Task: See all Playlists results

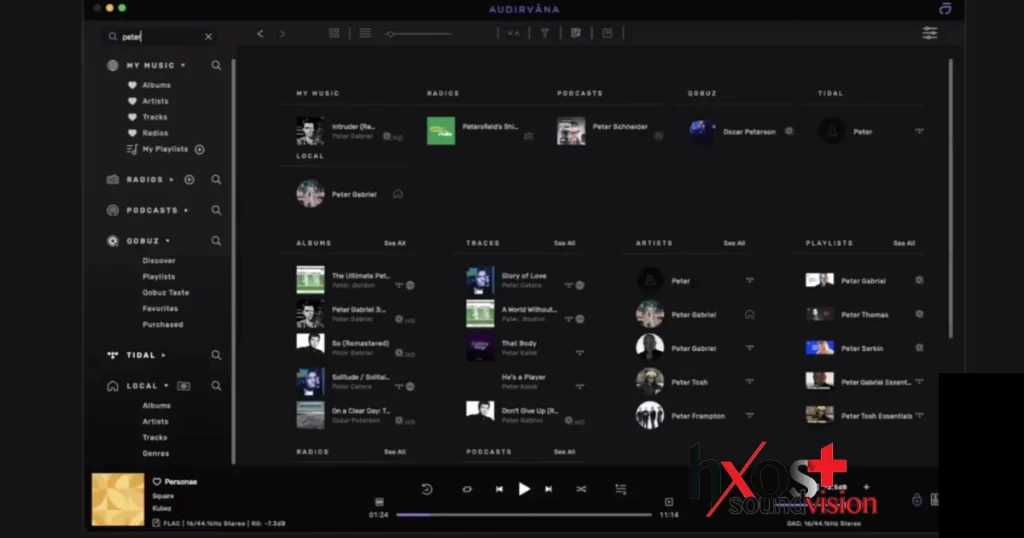Action: tap(904, 243)
